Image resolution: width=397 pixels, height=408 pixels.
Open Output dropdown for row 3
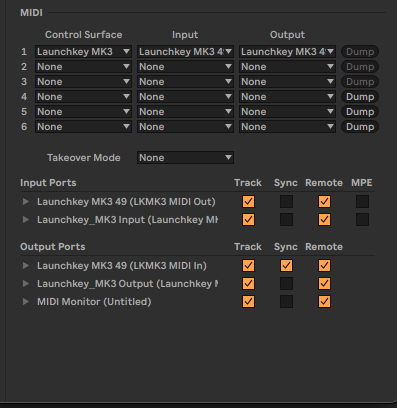point(287,82)
